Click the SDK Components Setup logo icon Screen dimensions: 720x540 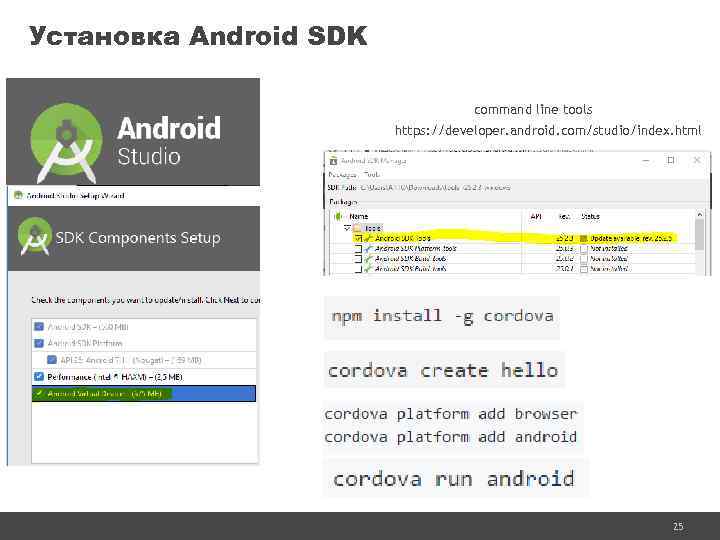point(35,236)
